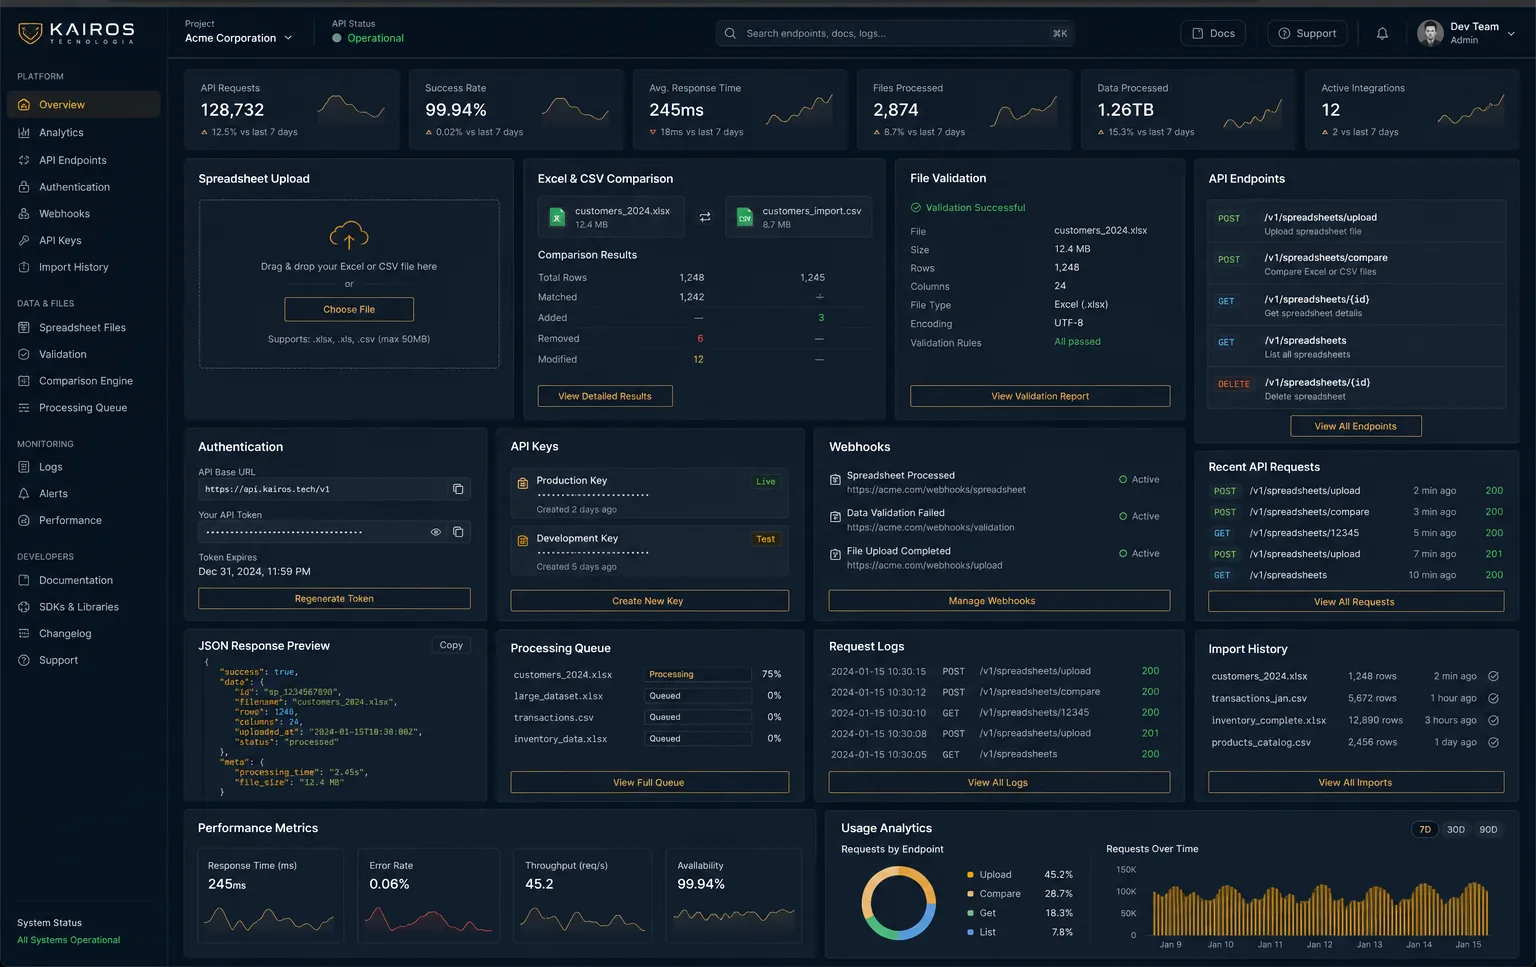Screen dimensions: 1536x967
Task: Click the customers_import.csv file icon
Action: tap(745, 217)
